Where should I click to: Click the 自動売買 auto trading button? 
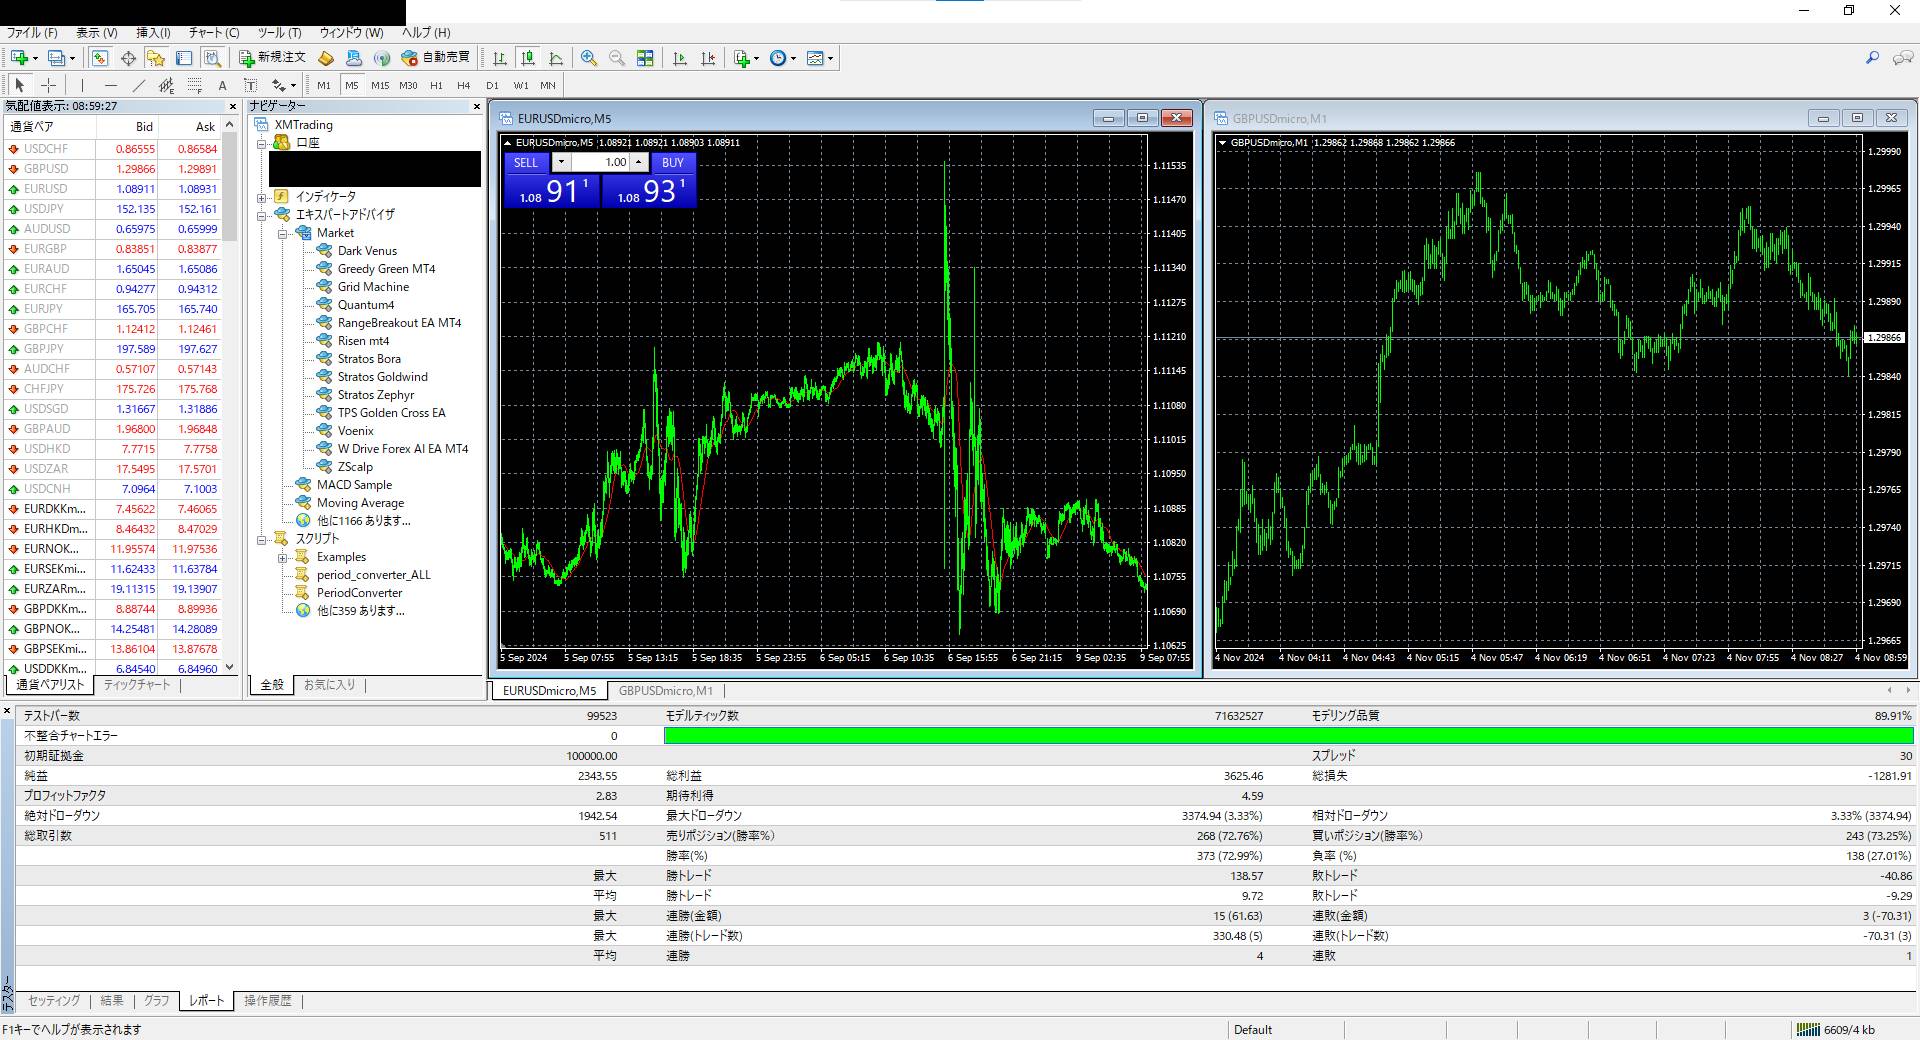coord(436,58)
